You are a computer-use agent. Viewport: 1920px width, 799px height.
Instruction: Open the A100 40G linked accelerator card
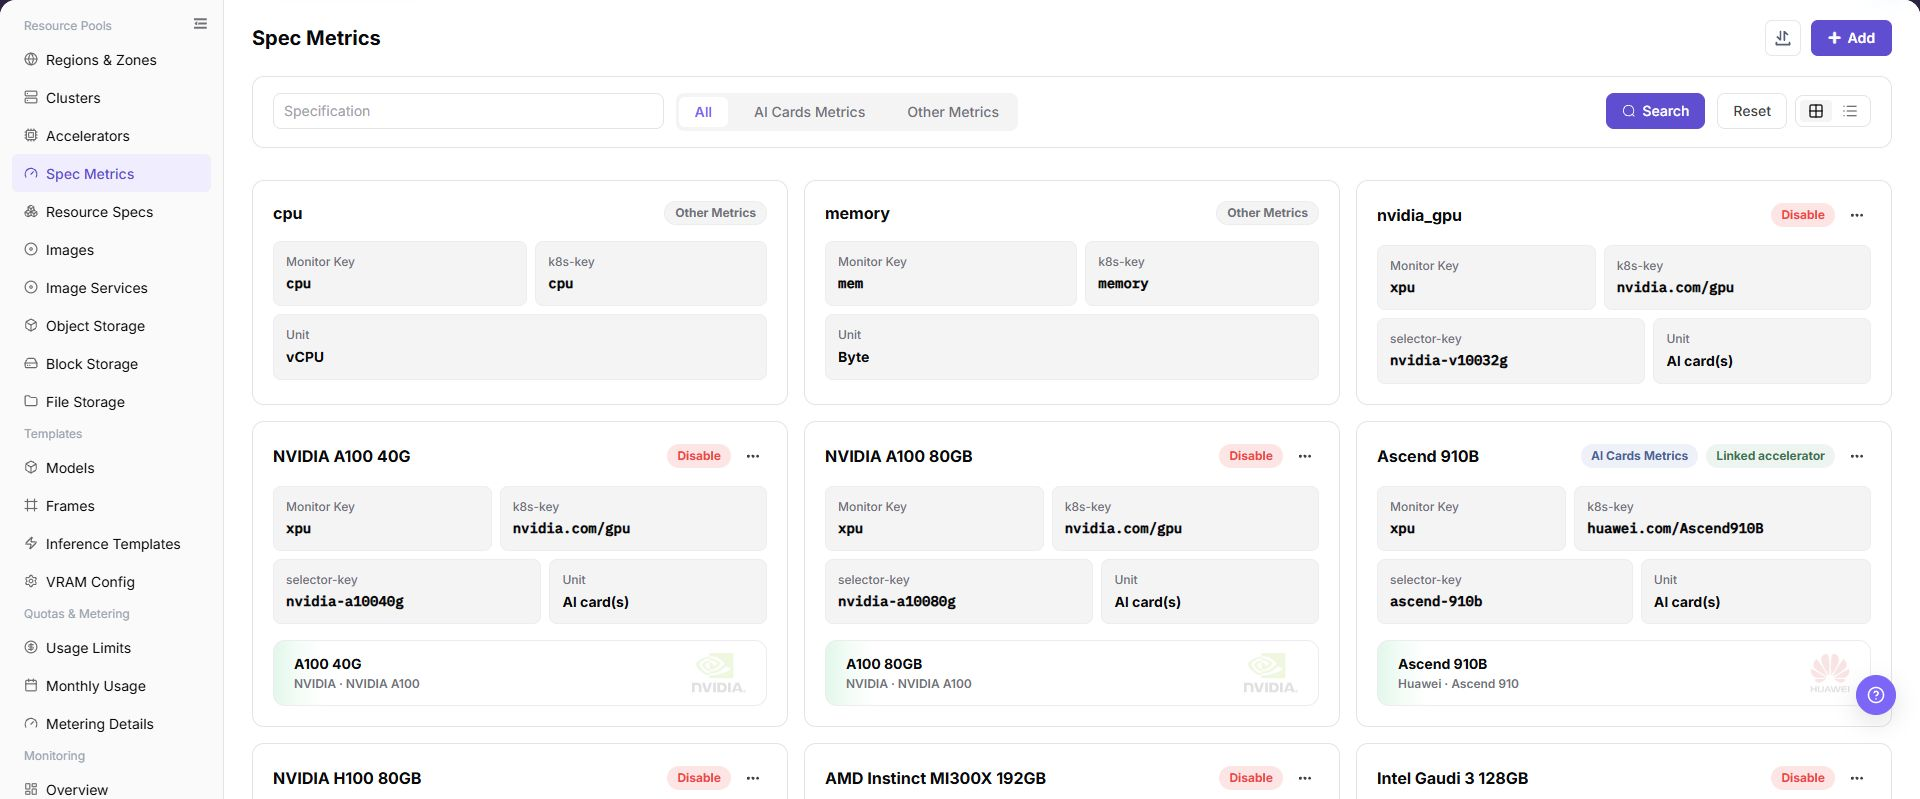tap(520, 673)
